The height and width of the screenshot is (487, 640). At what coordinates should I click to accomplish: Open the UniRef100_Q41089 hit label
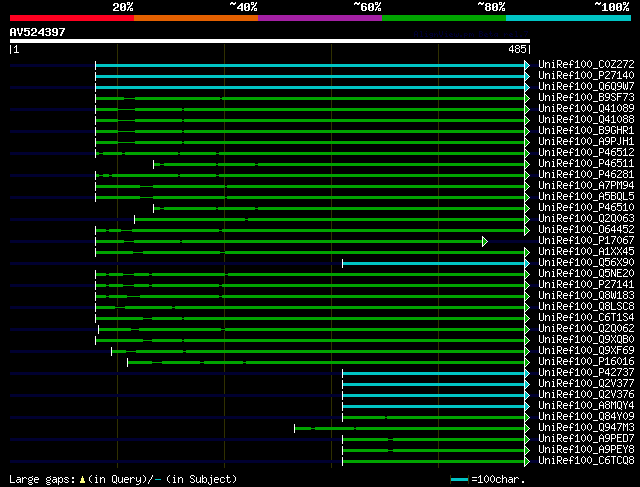tap(586, 108)
